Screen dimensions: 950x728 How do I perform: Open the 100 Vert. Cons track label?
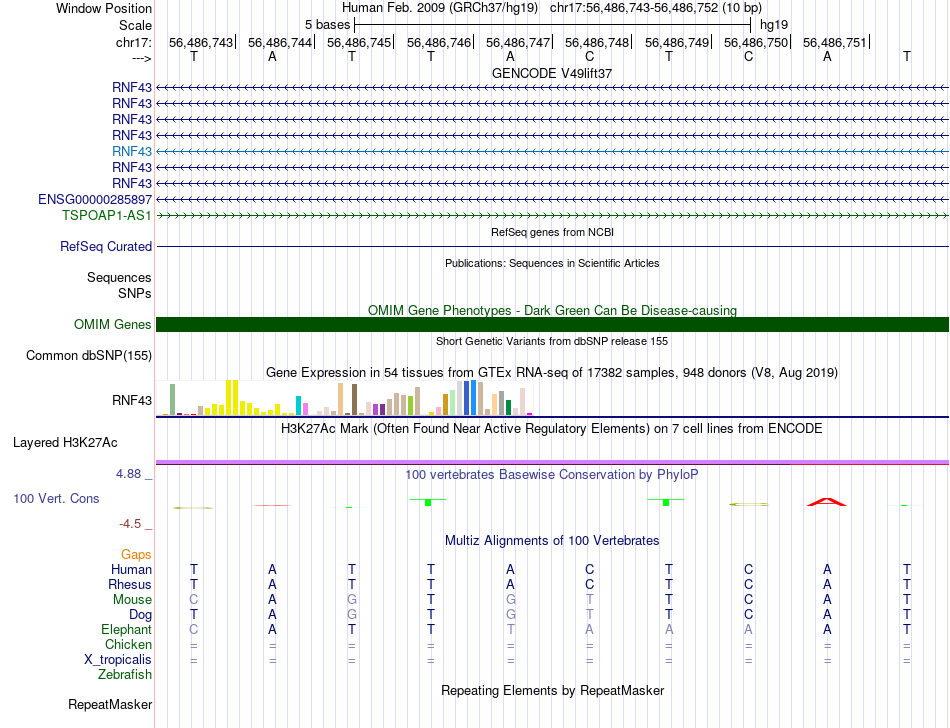[x=57, y=497]
